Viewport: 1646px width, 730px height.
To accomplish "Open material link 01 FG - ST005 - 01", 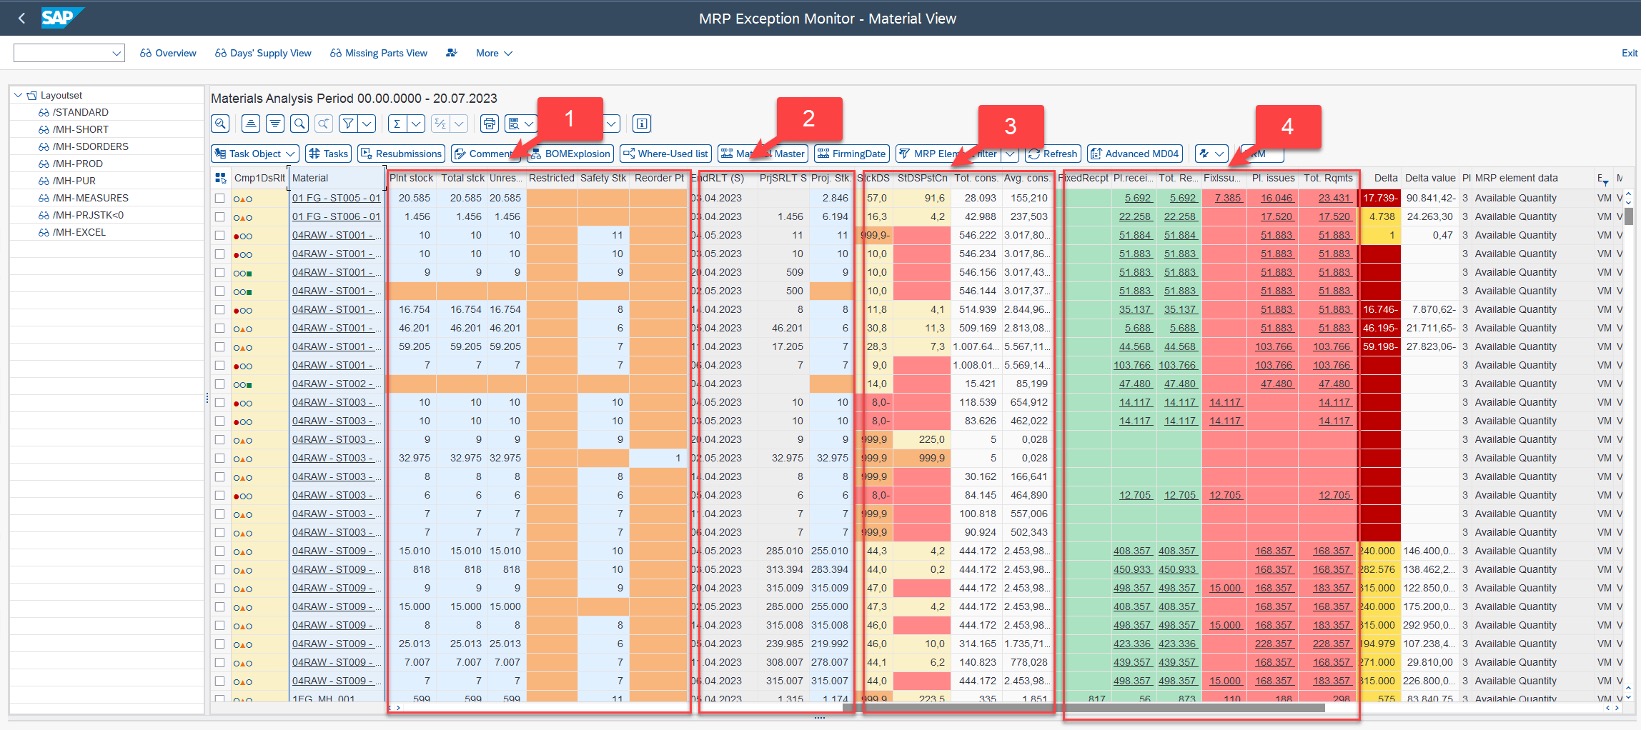I will click(336, 198).
